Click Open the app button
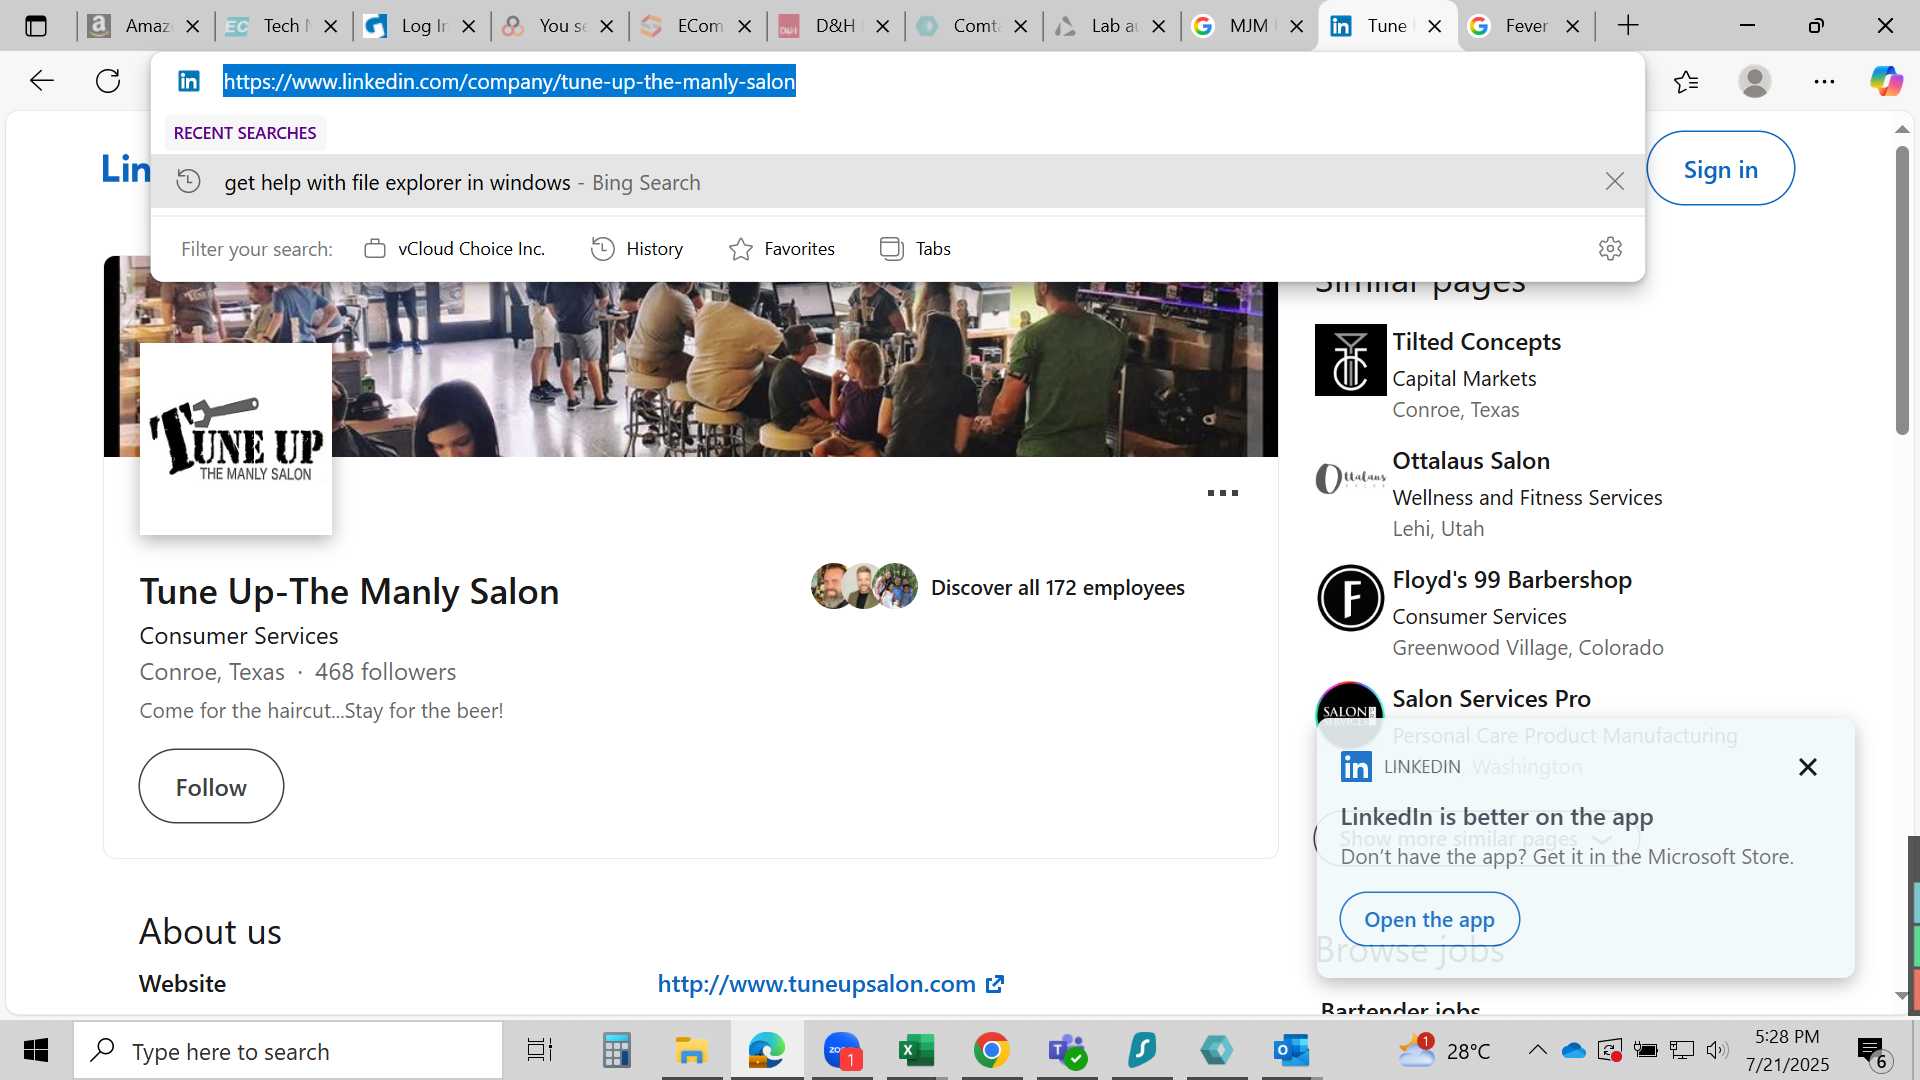 pyautogui.click(x=1429, y=919)
